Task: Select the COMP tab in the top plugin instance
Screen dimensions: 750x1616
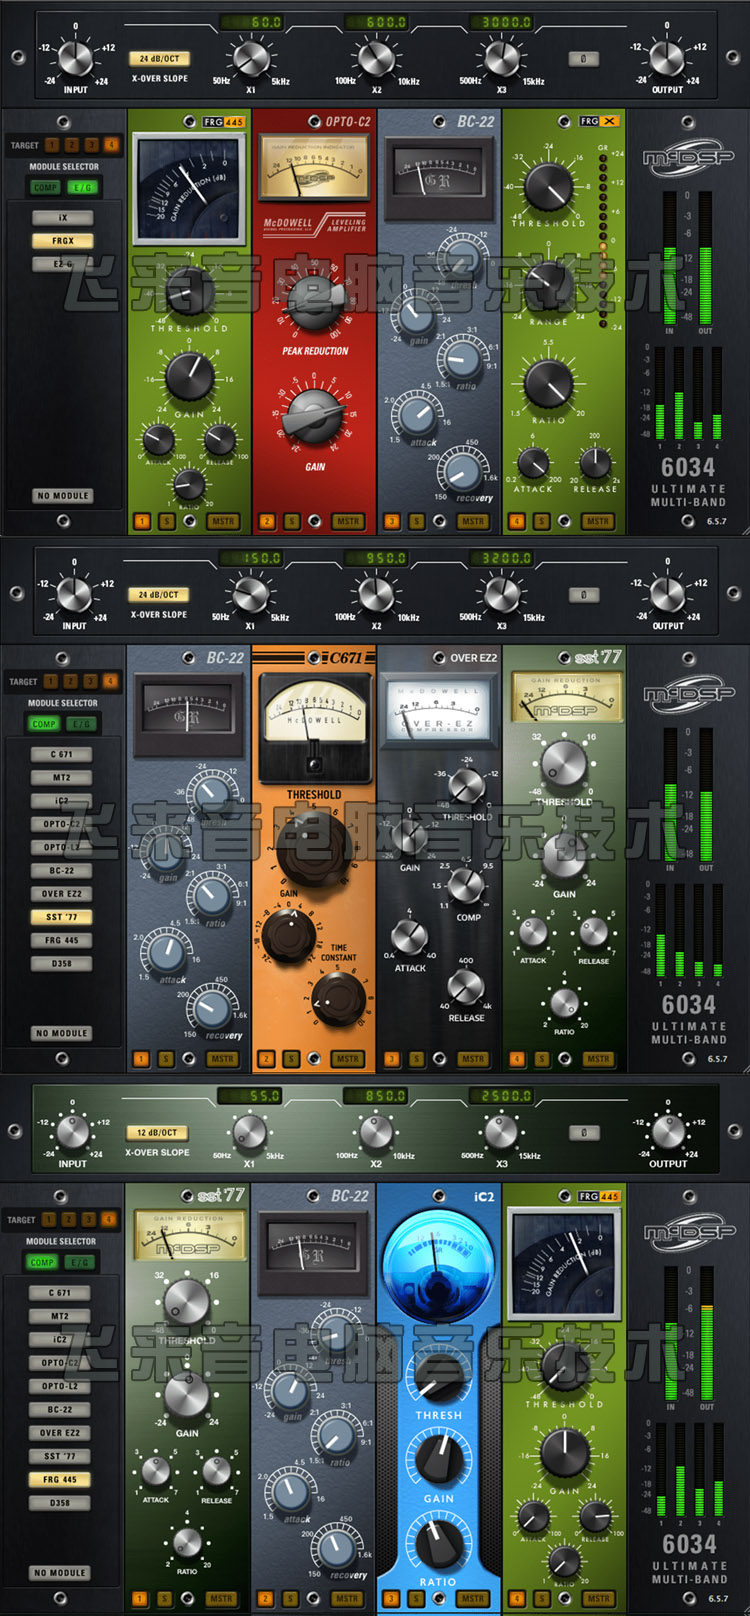Action: pyautogui.click(x=45, y=187)
